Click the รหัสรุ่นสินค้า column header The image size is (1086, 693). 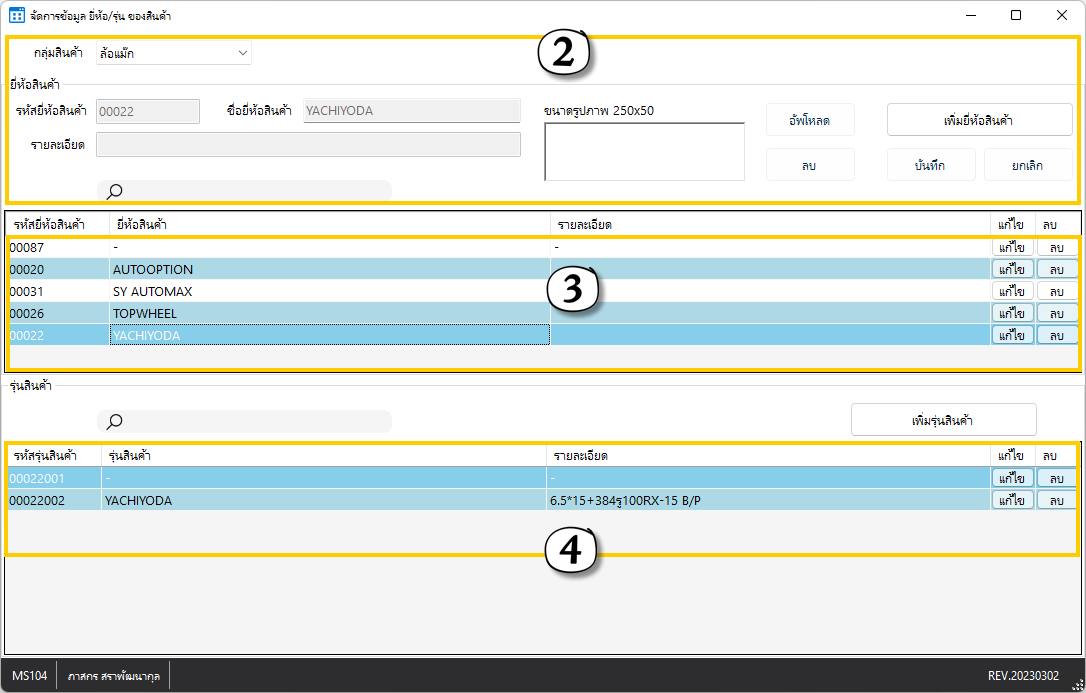point(53,456)
